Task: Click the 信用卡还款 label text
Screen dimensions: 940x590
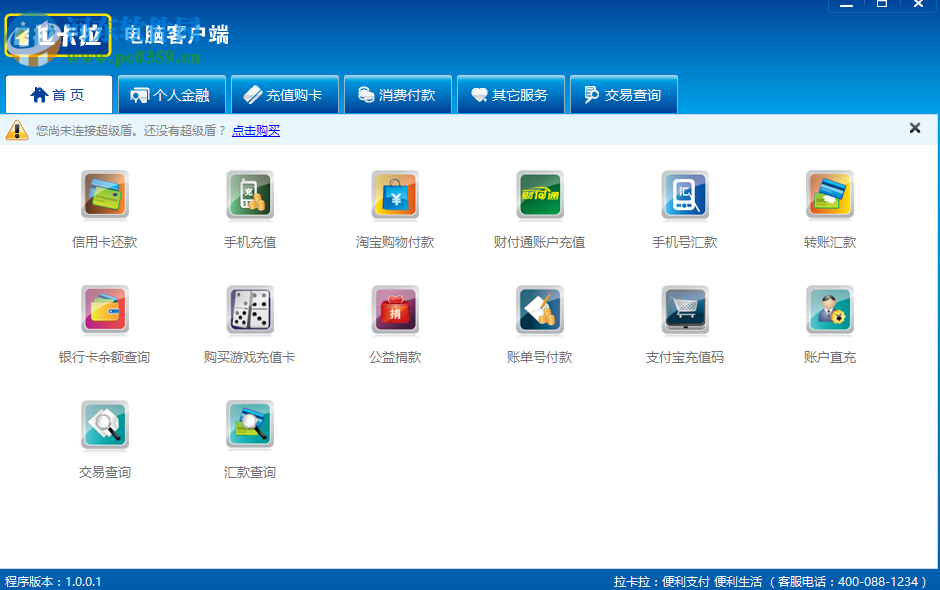Action: click(x=105, y=242)
